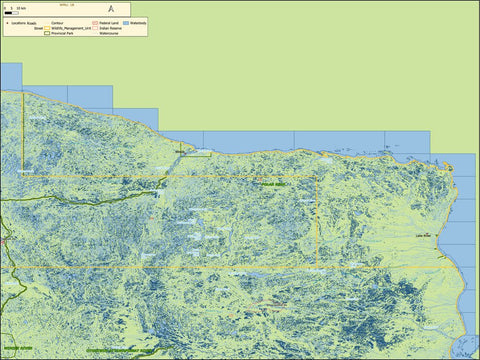The height and width of the screenshot is (360, 480).
Task: Click the '10 km' scale bar label
Action: pyautogui.click(x=21, y=8)
